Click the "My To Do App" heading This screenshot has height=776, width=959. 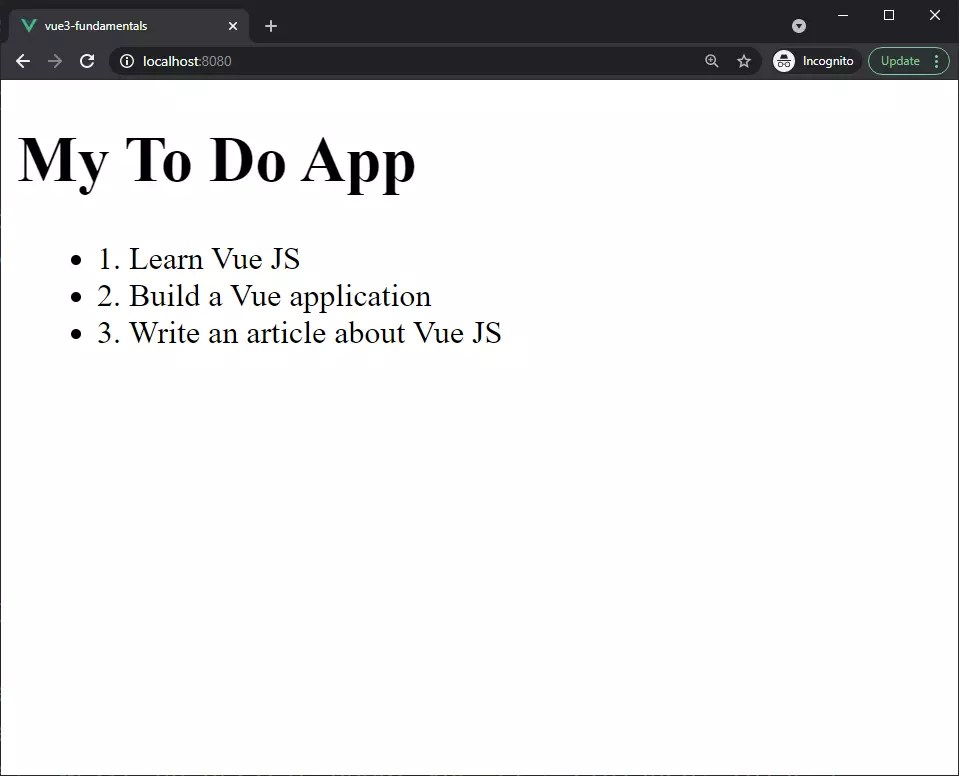(x=215, y=160)
